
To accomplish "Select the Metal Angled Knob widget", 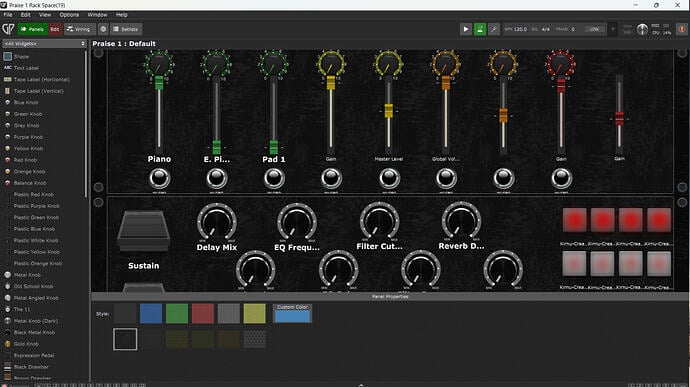I will 36,298.
